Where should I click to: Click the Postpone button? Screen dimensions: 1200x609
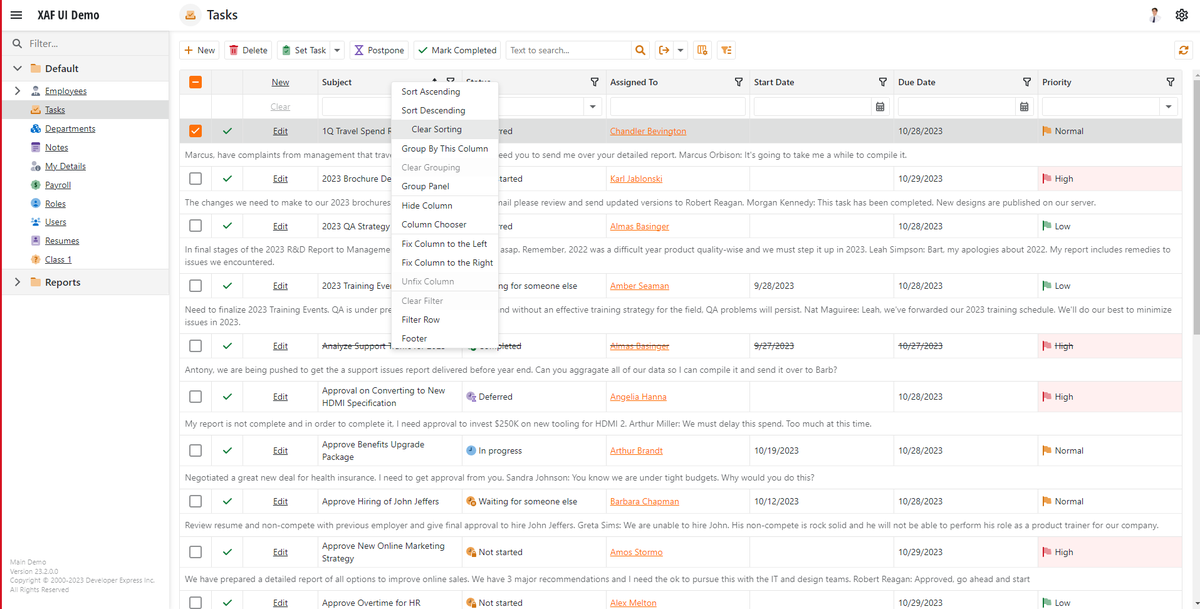point(380,50)
